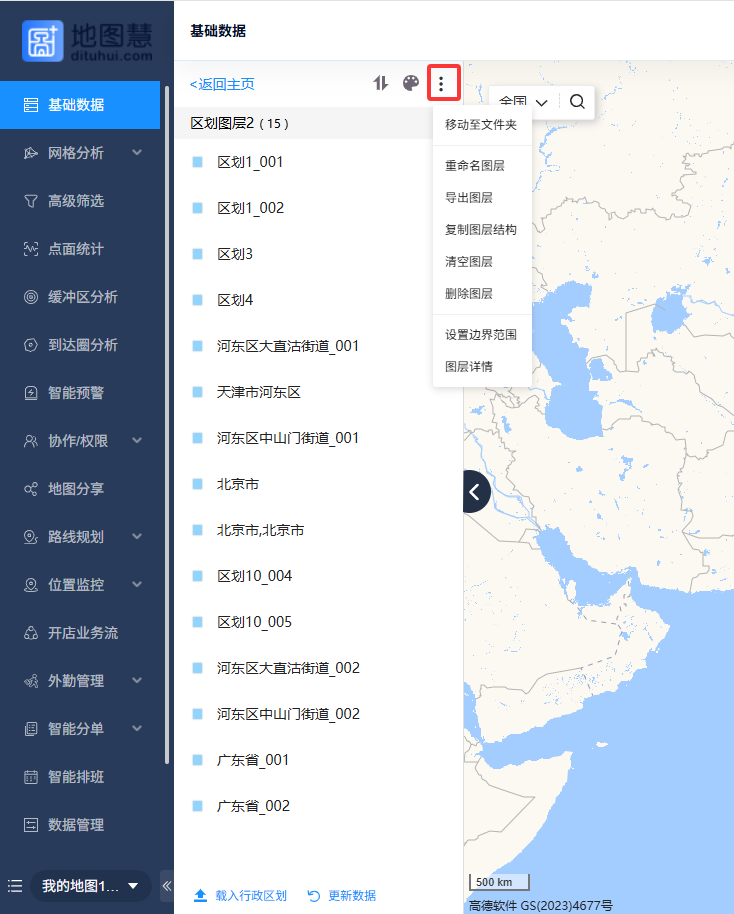Open 地图分享 in the sidebar
734x914 pixels.
coord(76,489)
